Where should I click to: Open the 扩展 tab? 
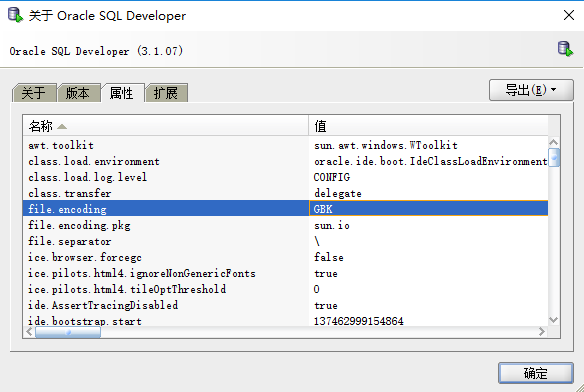pos(166,93)
